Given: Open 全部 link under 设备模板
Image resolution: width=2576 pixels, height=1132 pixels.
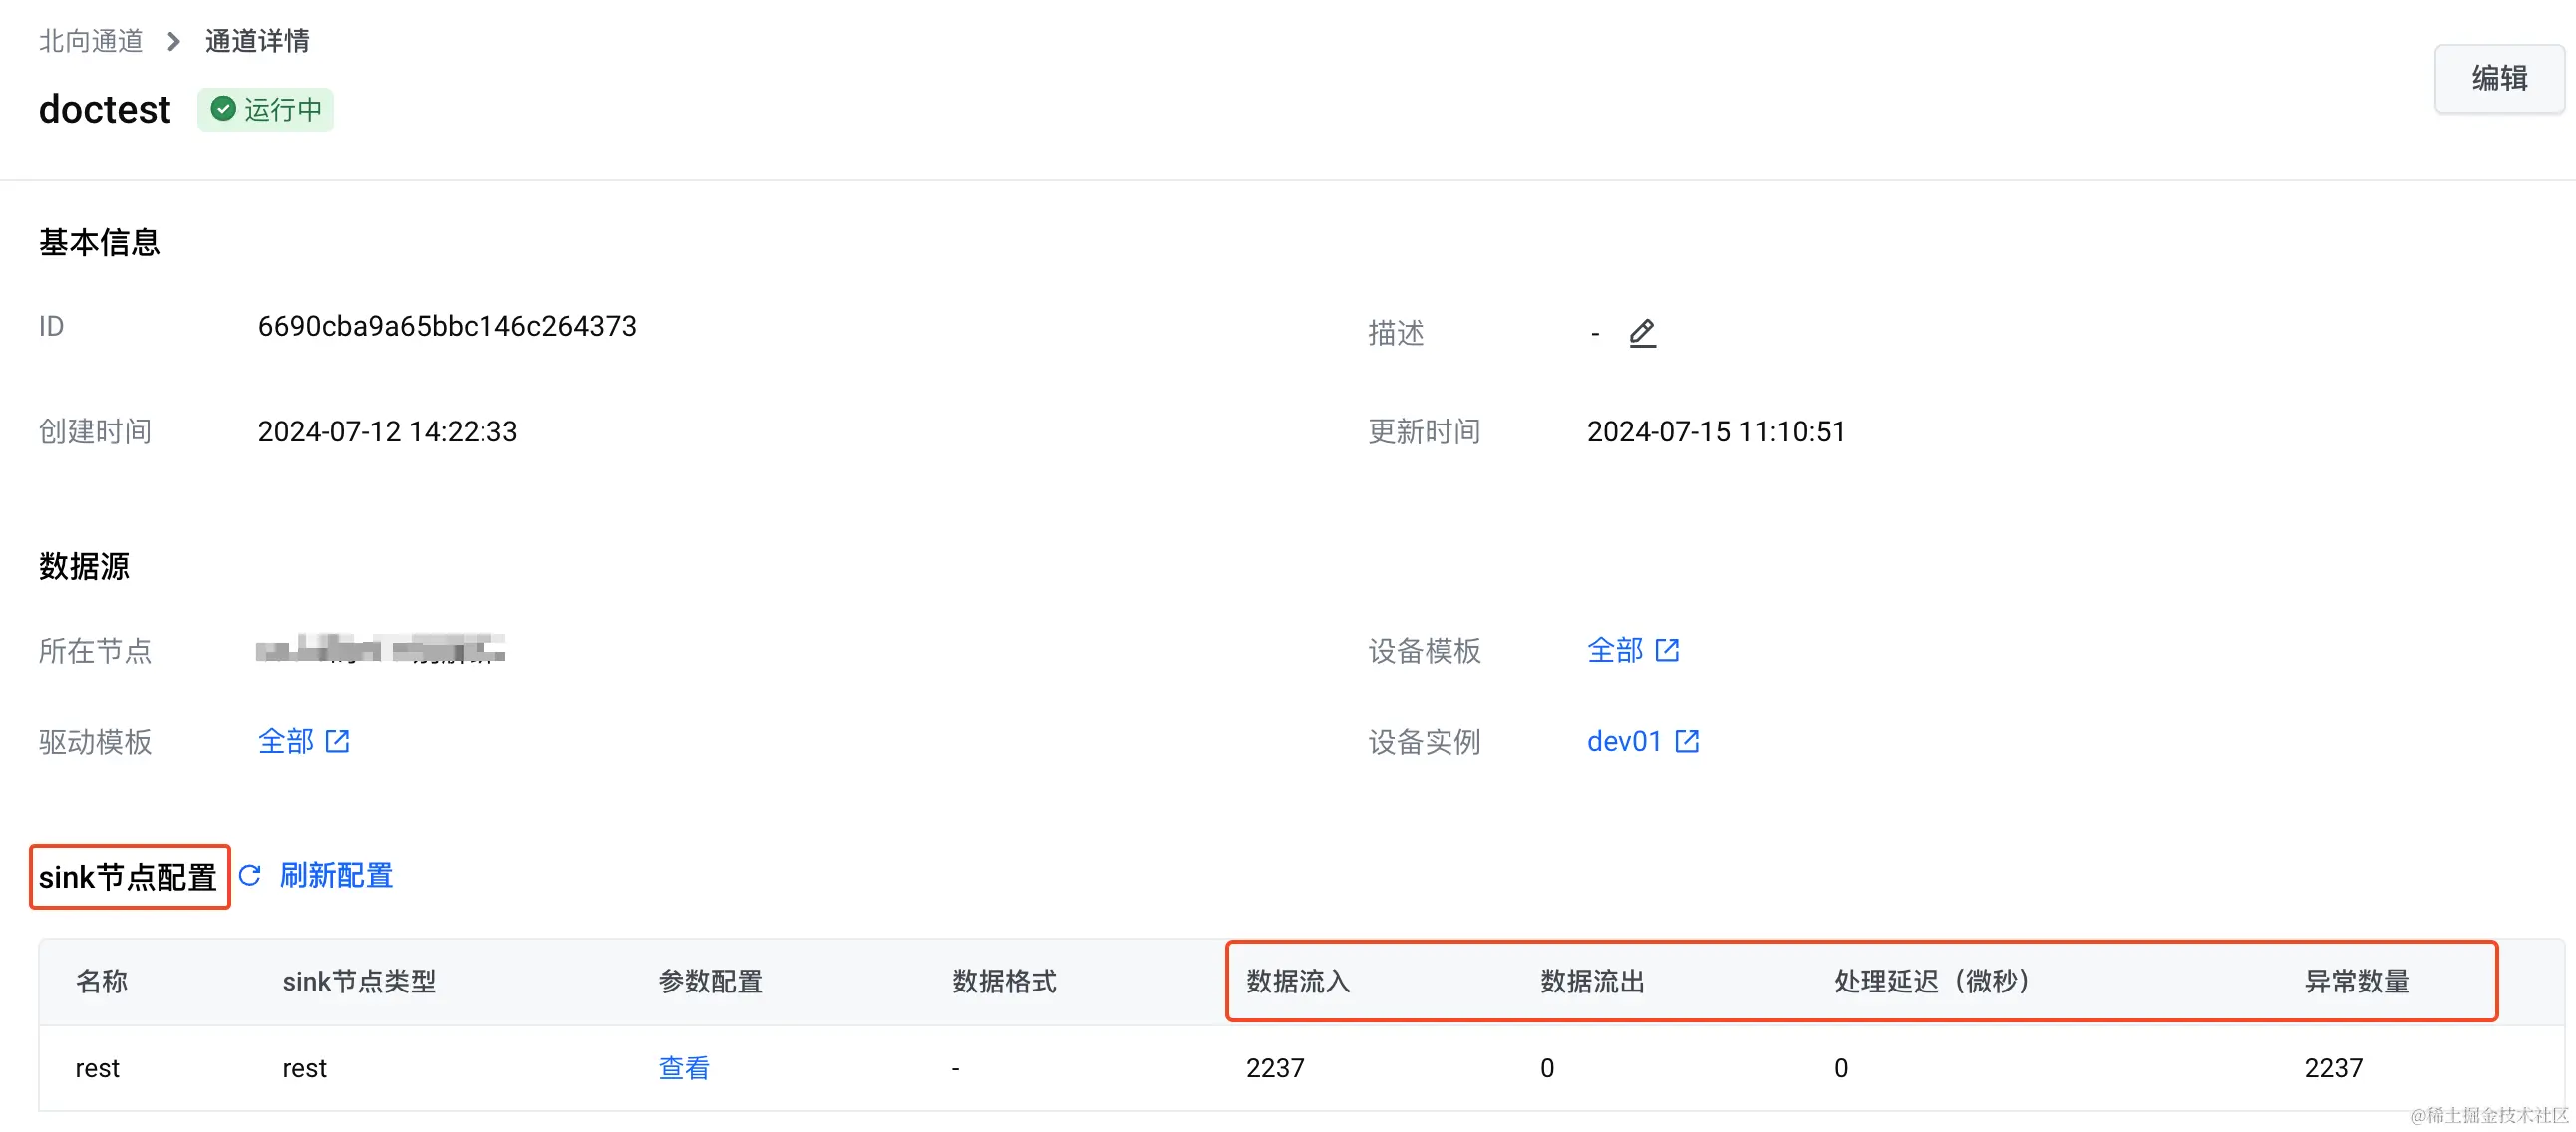Looking at the screenshot, I should click(1614, 650).
